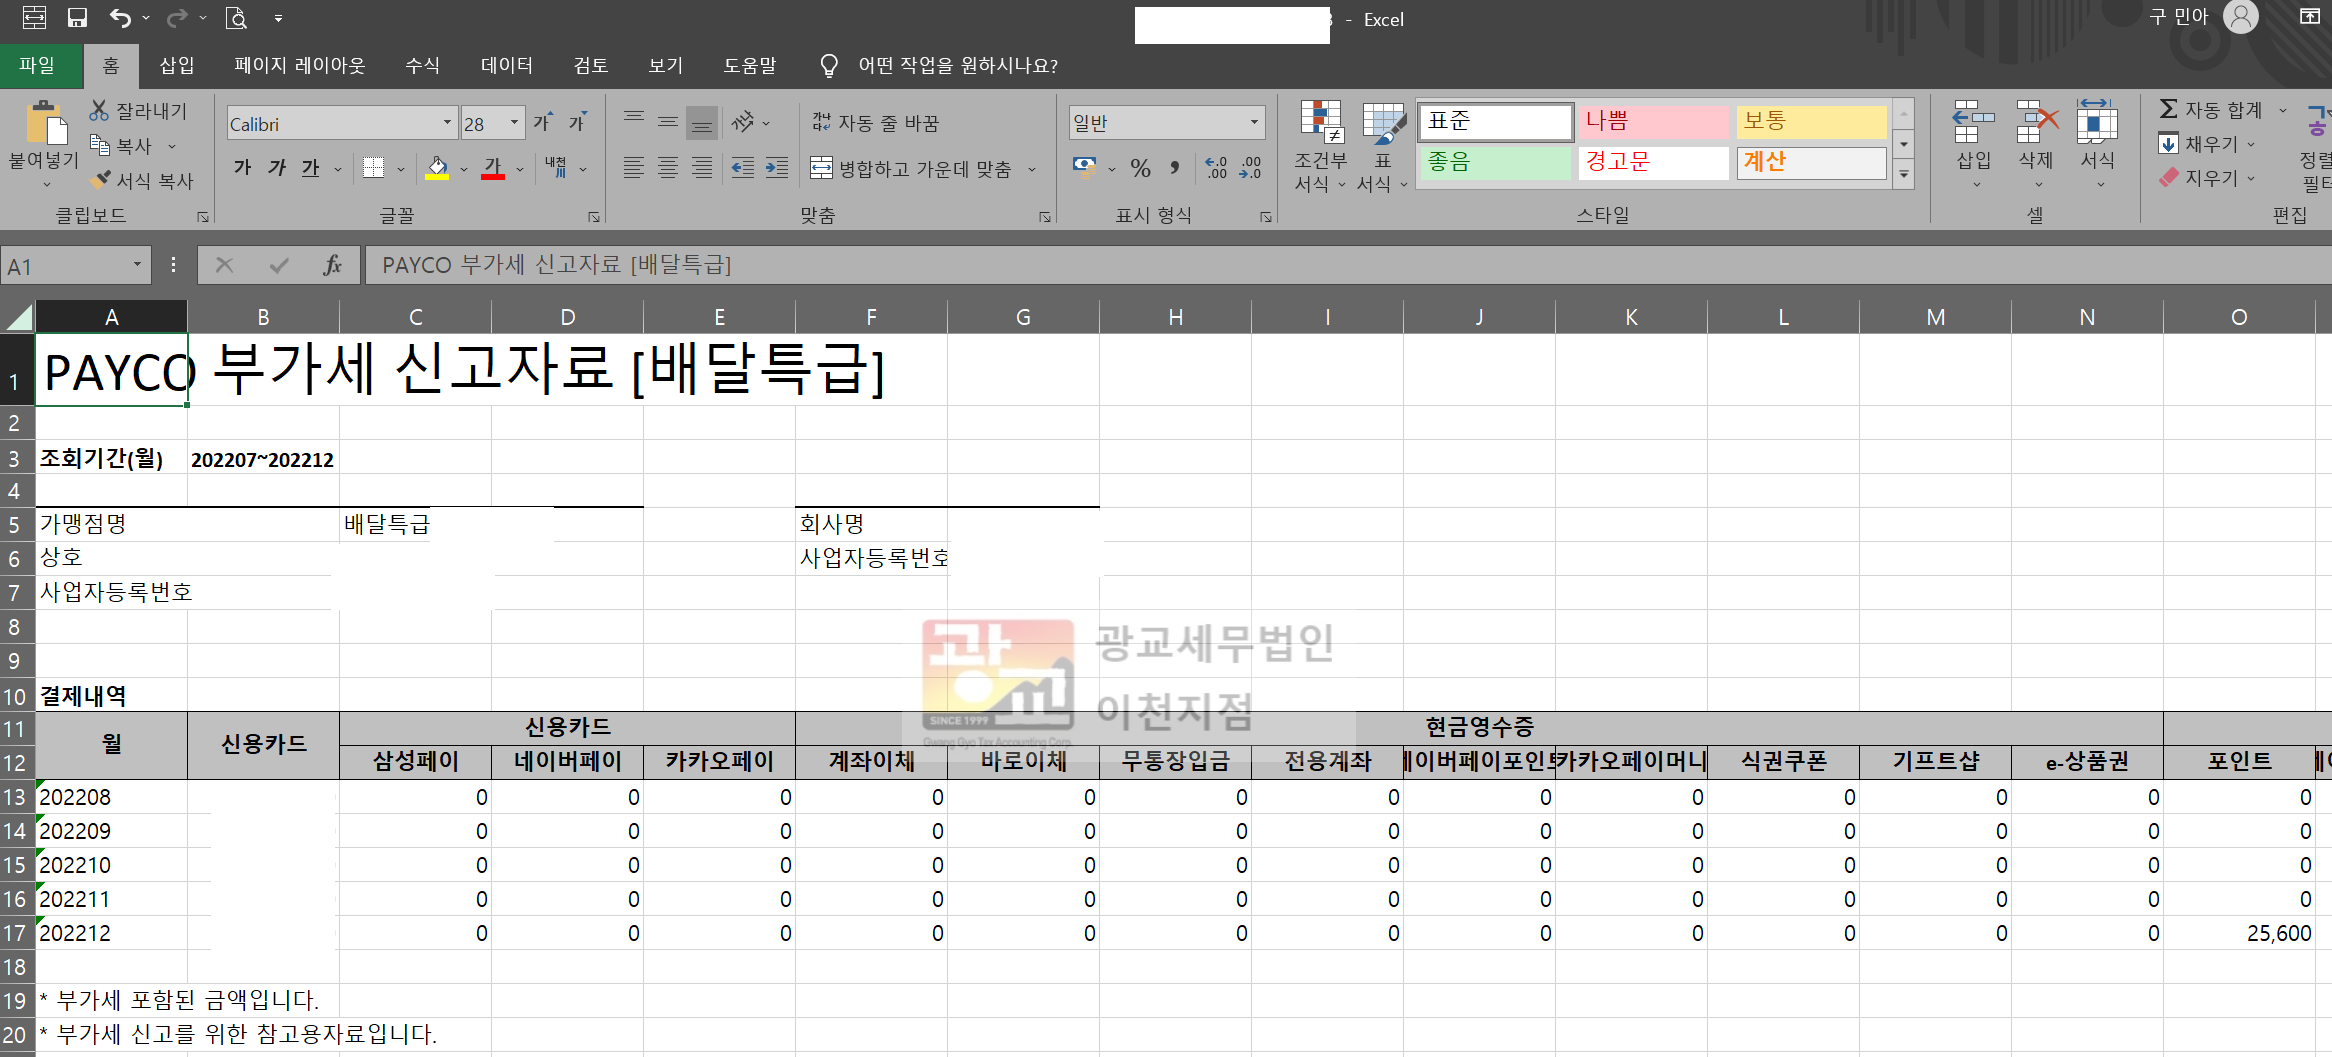The height and width of the screenshot is (1057, 2332).
Task: Select the column H header
Action: point(1175,317)
